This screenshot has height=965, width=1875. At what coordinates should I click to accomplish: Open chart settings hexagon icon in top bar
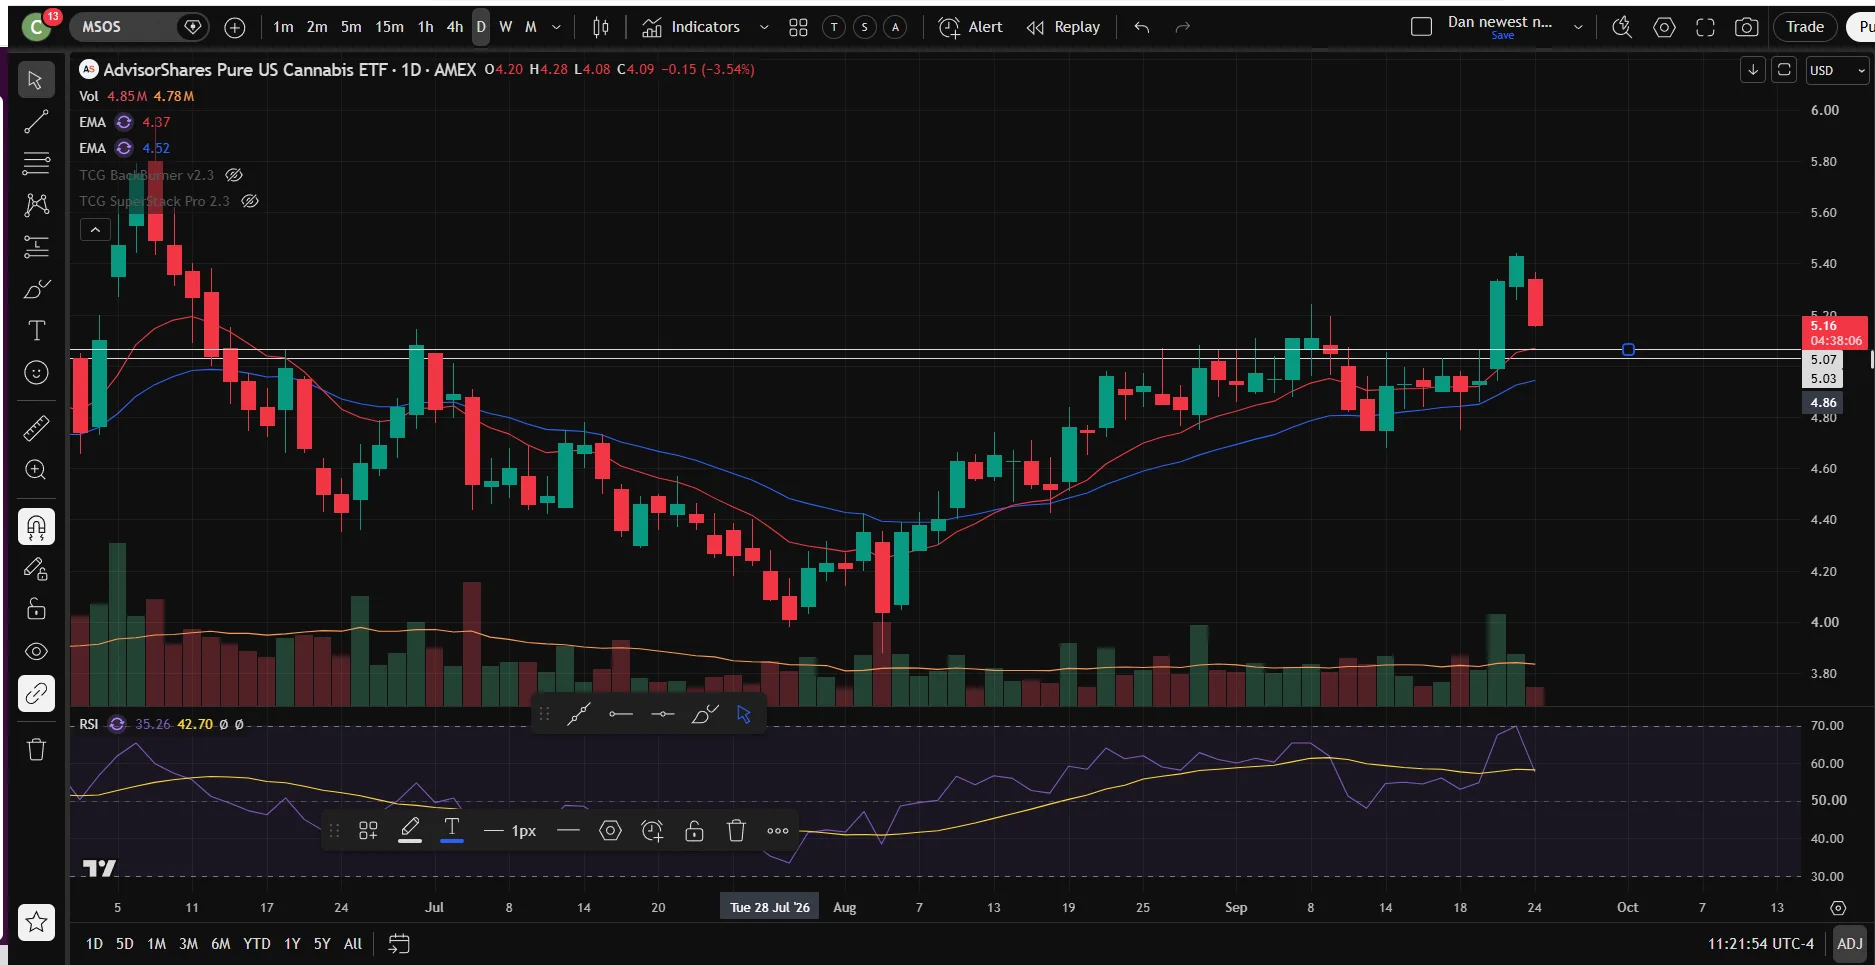[x=1664, y=27]
